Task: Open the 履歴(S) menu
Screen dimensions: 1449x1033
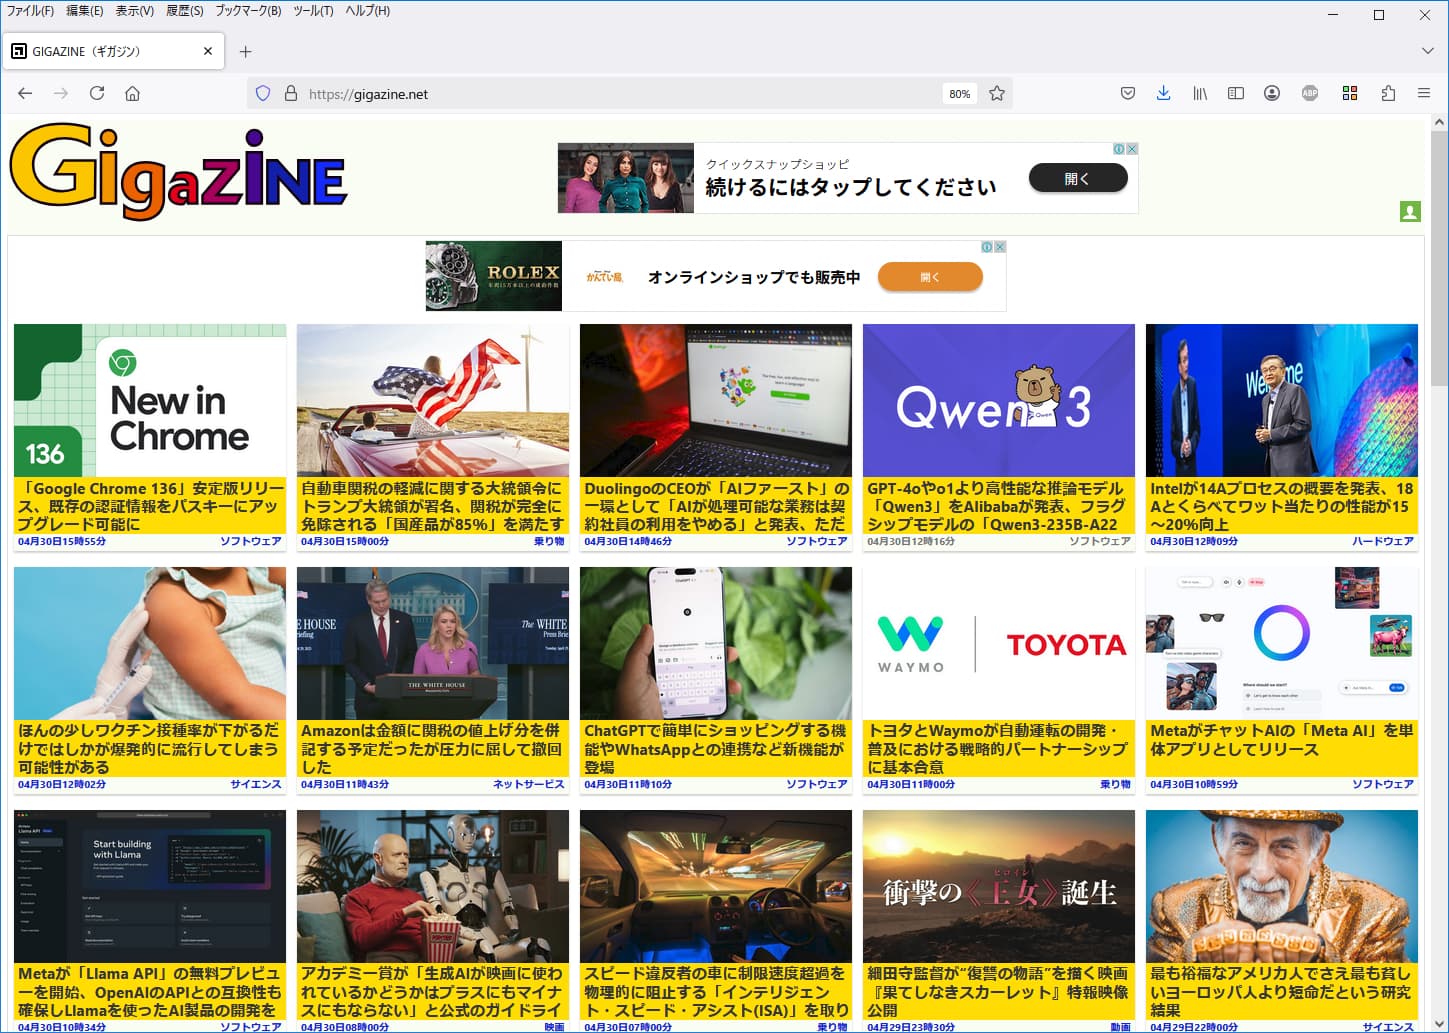Action: pyautogui.click(x=185, y=11)
